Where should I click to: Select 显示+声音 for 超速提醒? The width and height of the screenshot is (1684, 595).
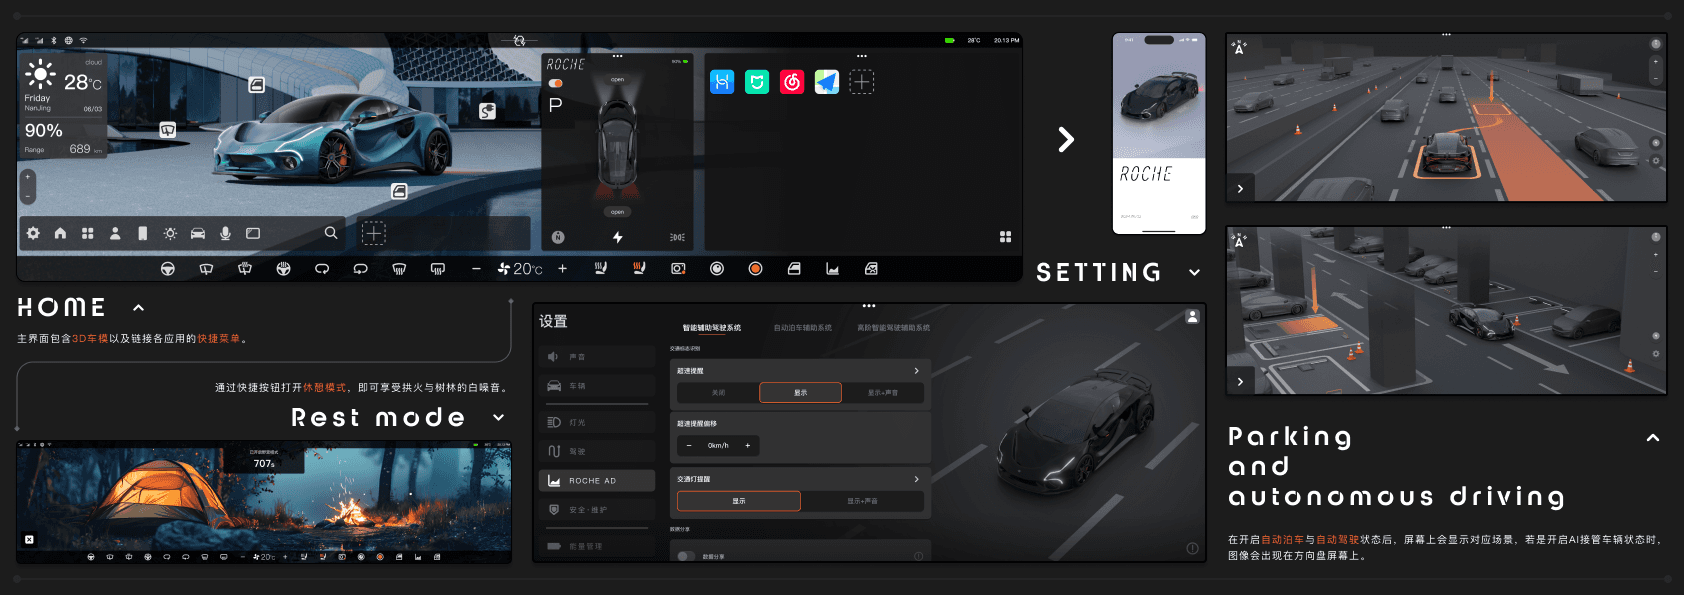(883, 393)
